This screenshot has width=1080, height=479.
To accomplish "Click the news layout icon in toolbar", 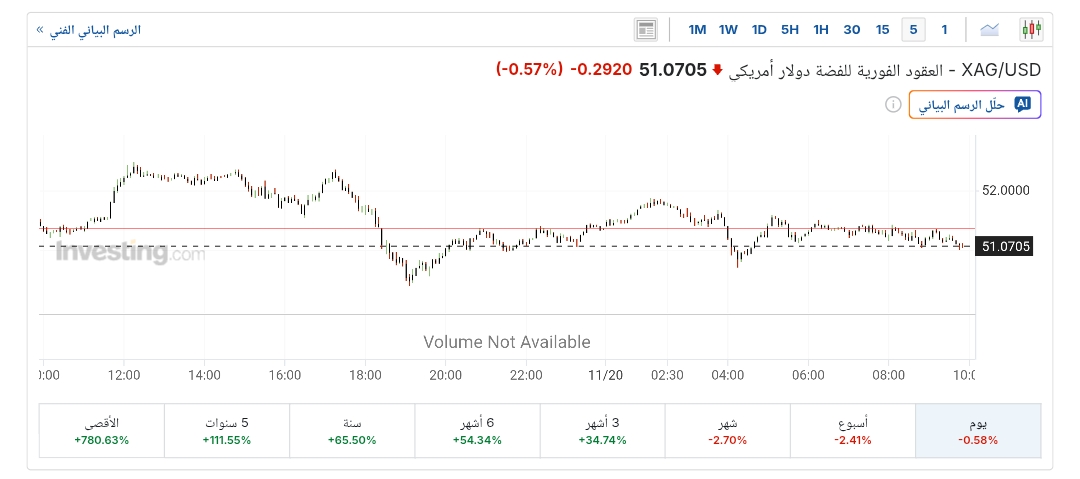I will [646, 29].
